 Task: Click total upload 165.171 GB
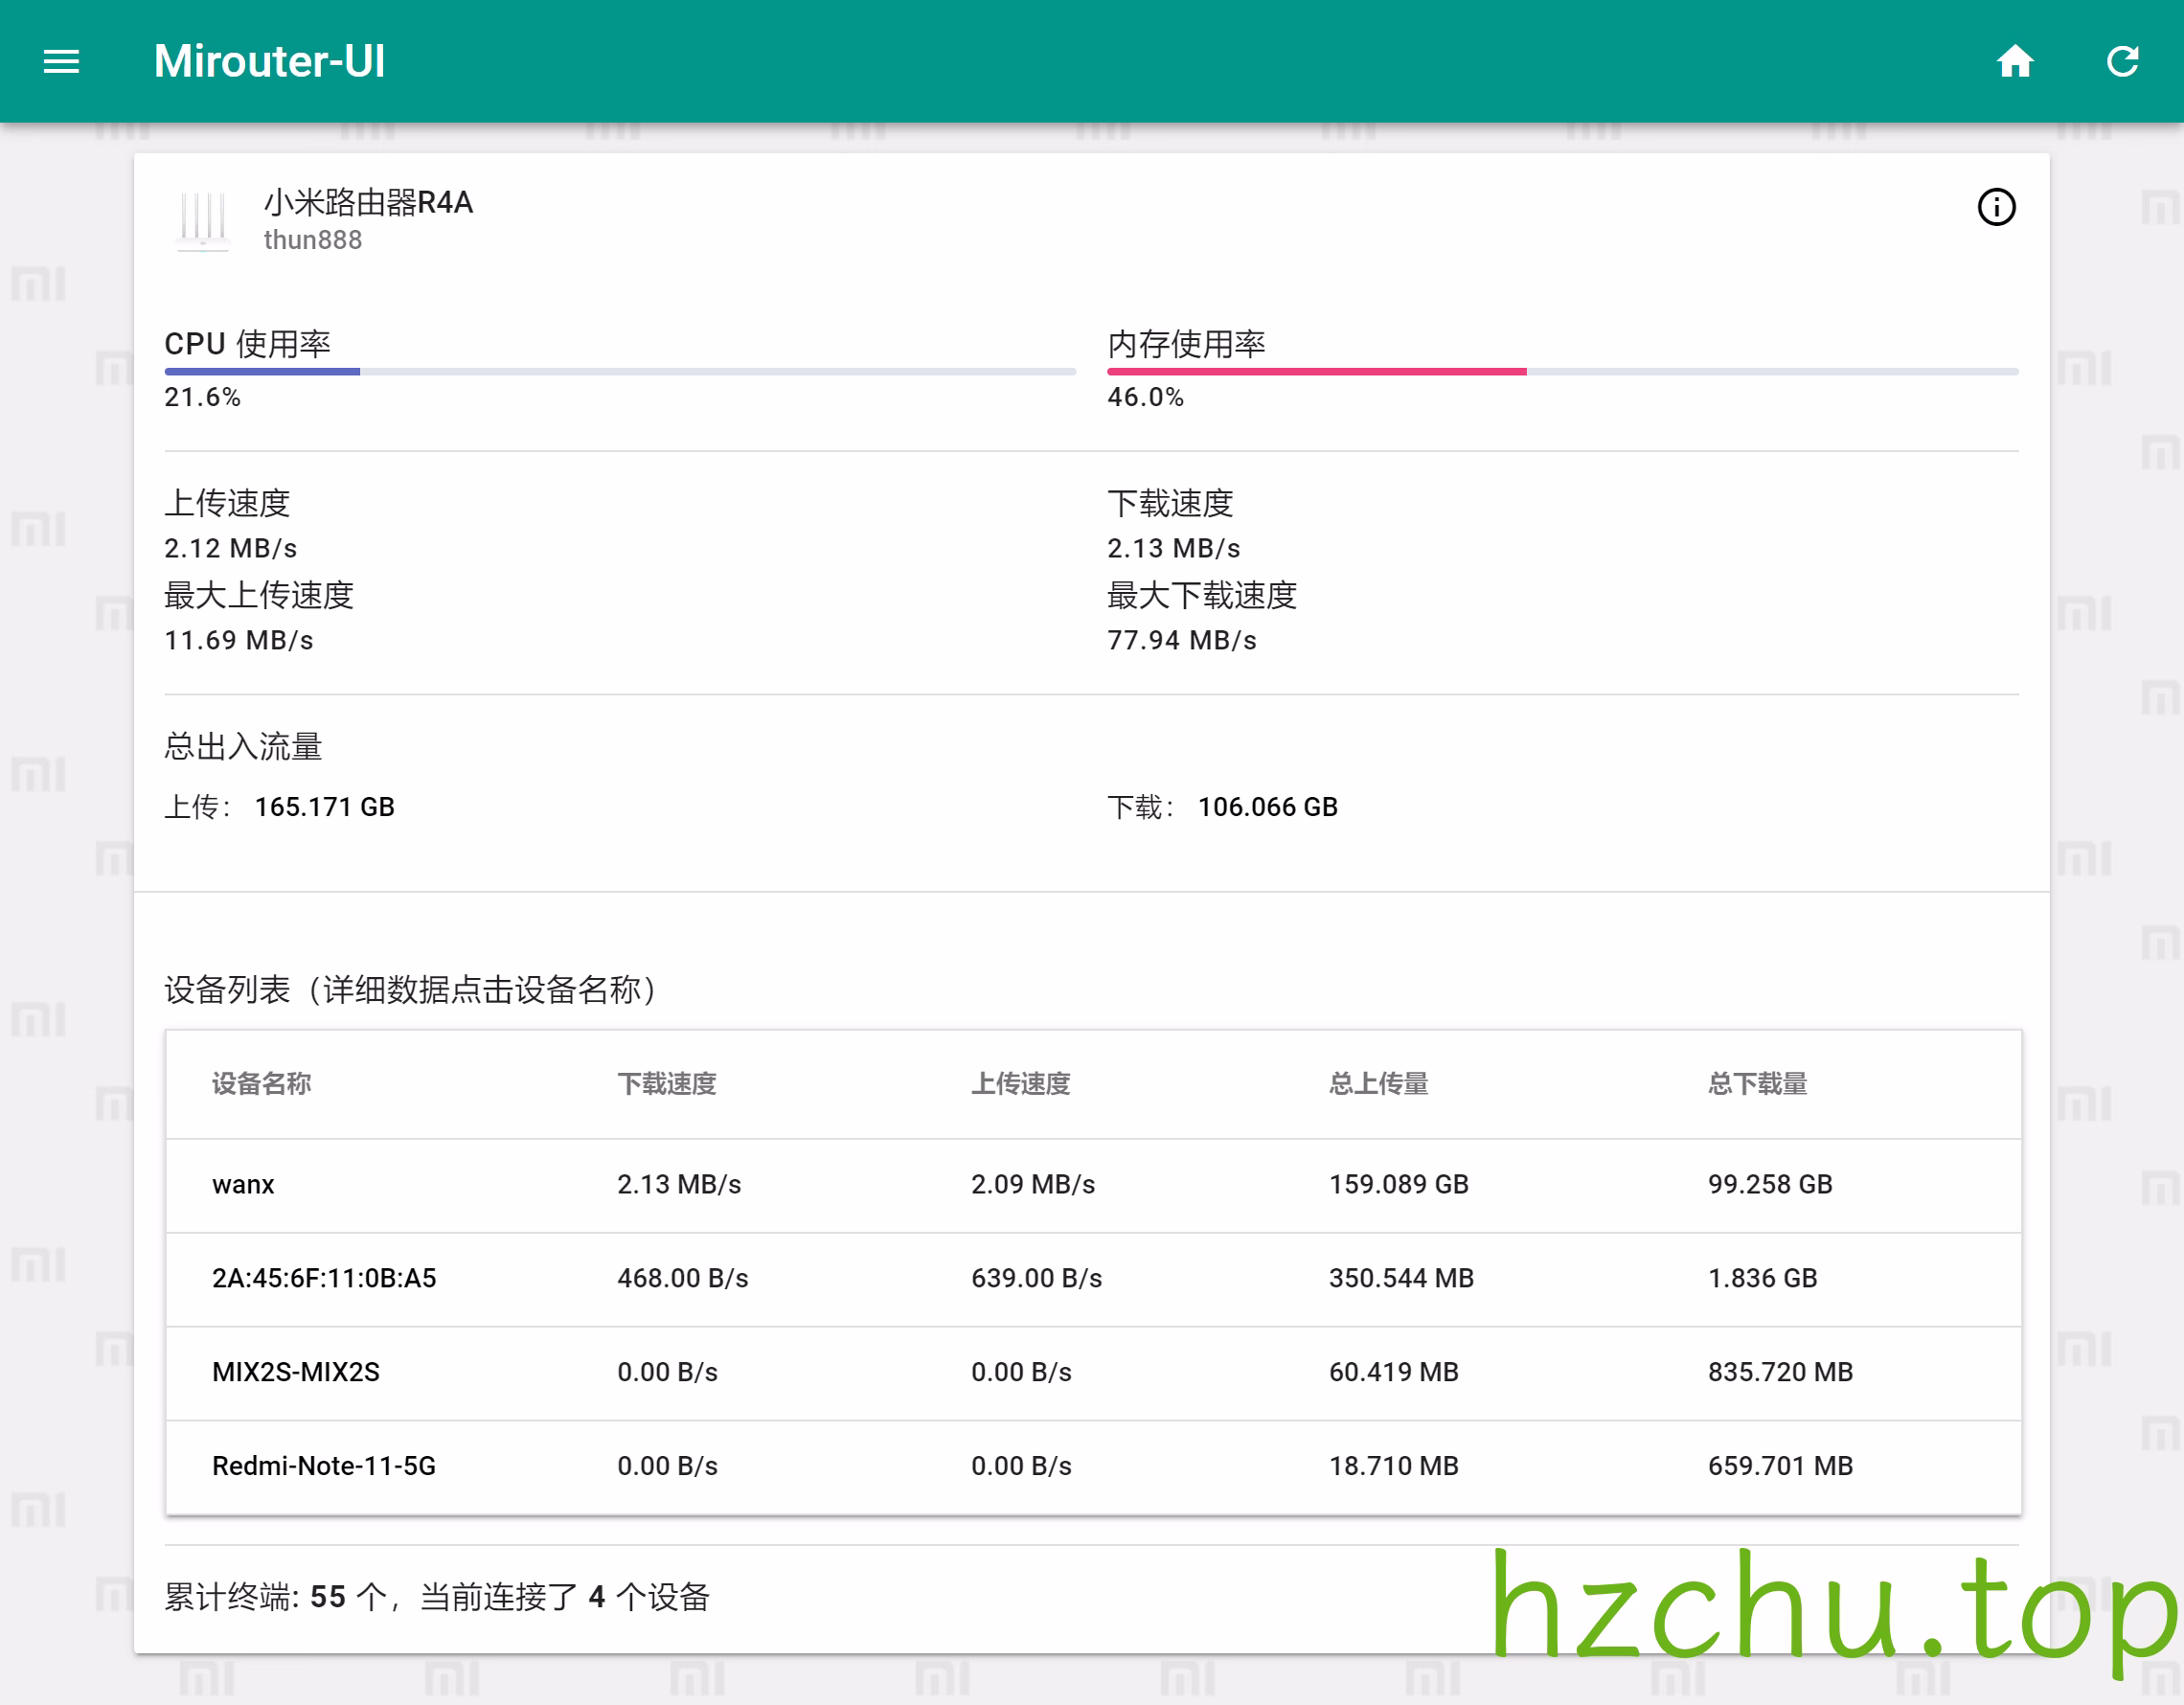tap(324, 807)
